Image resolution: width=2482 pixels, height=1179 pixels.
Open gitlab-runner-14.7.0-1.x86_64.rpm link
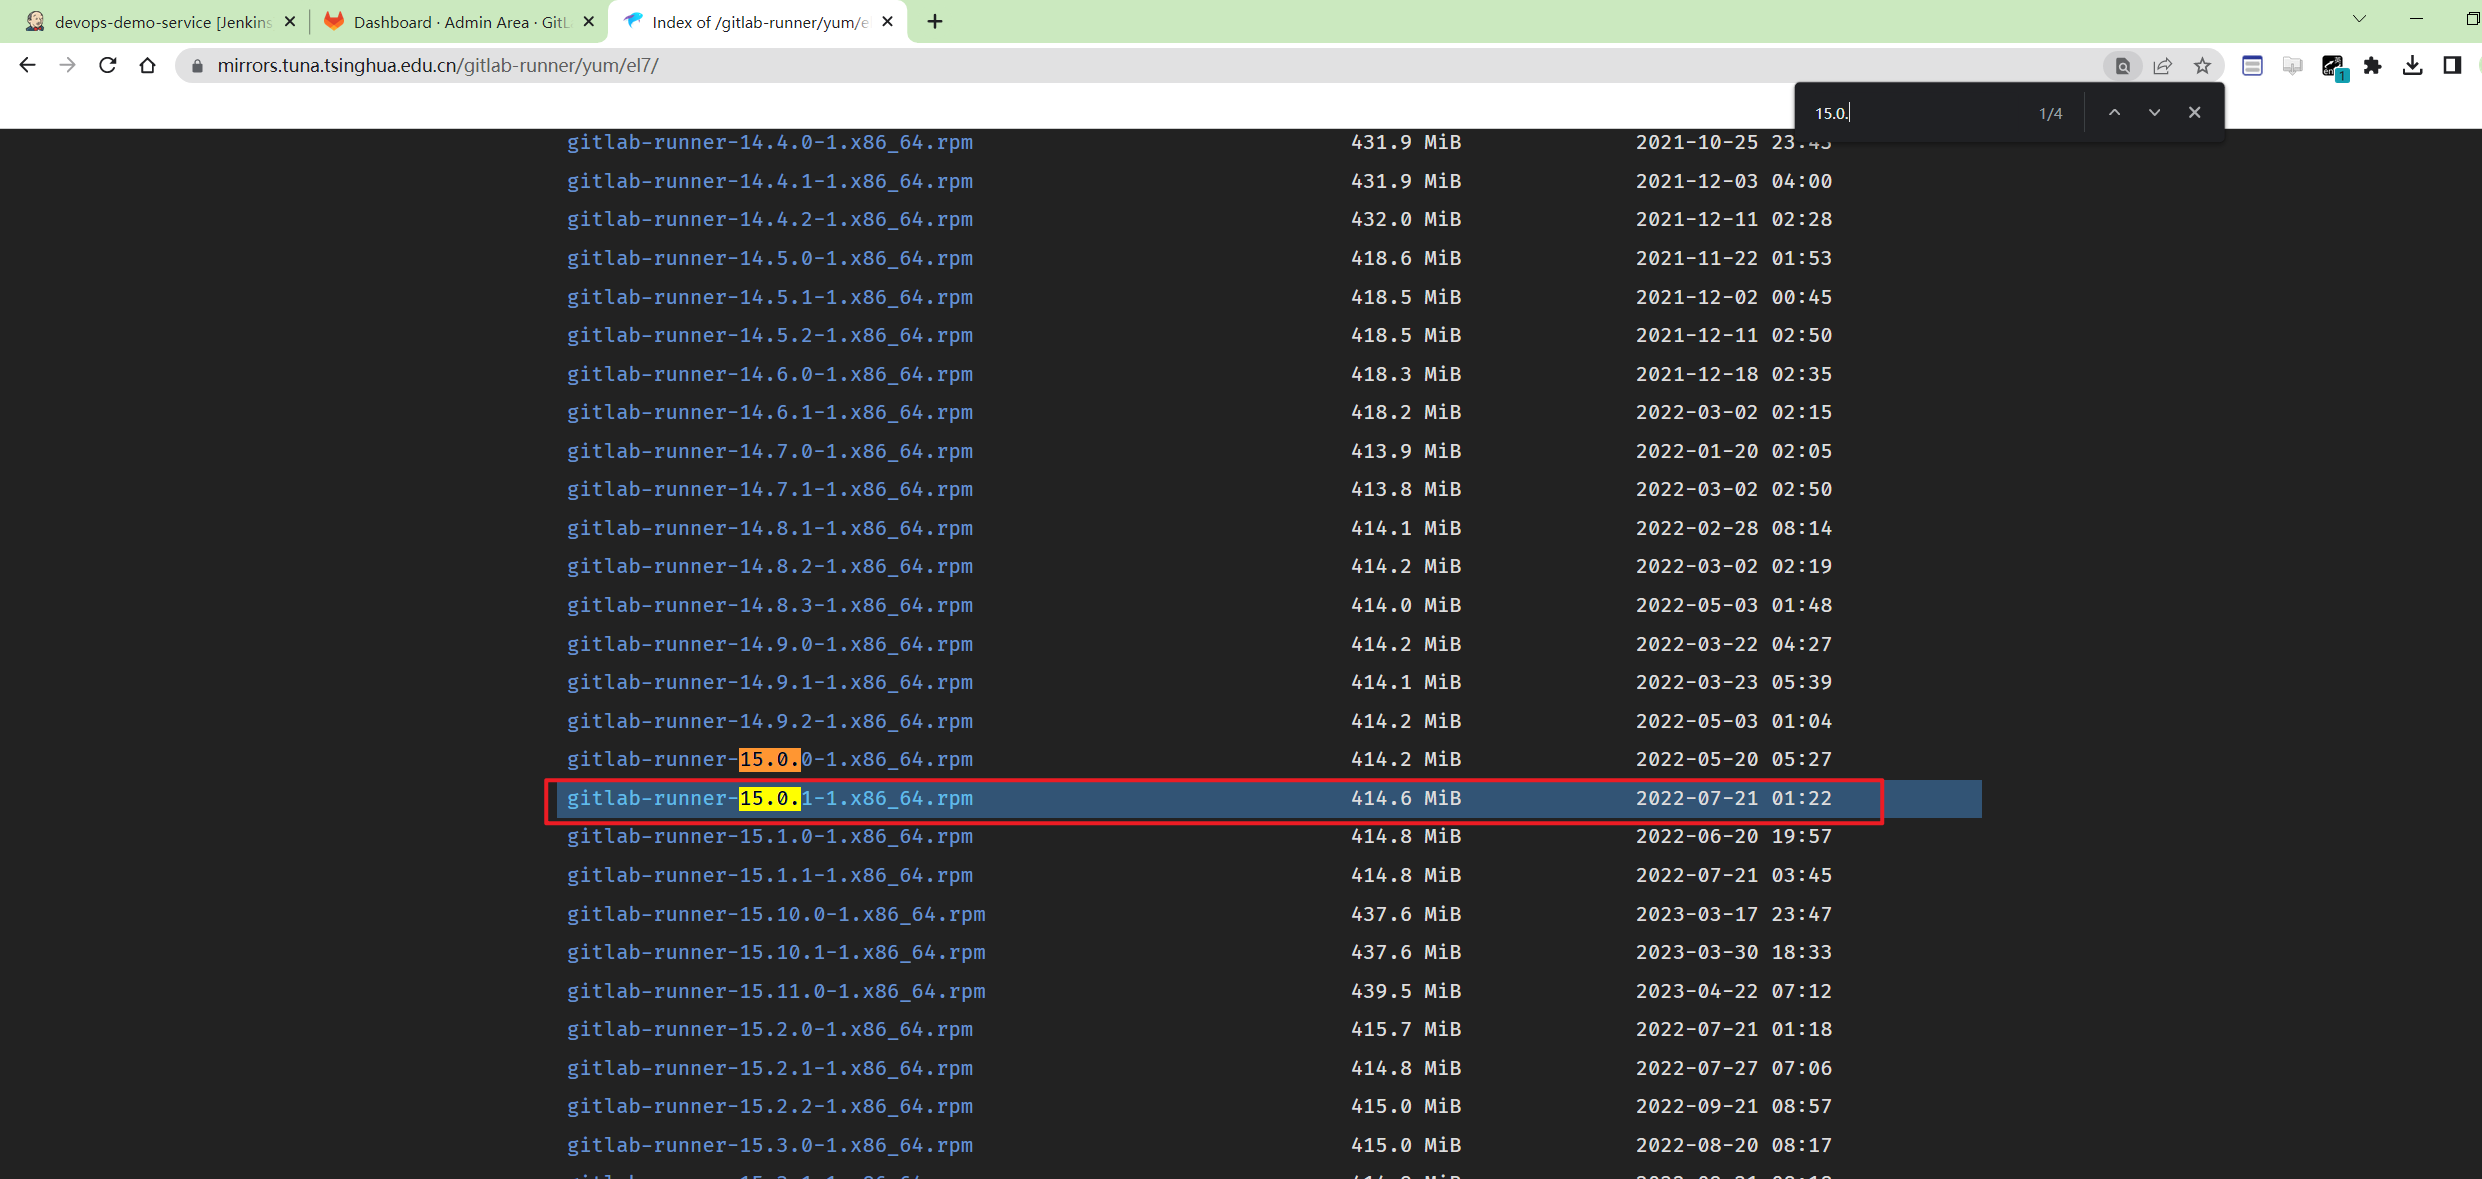coord(770,451)
